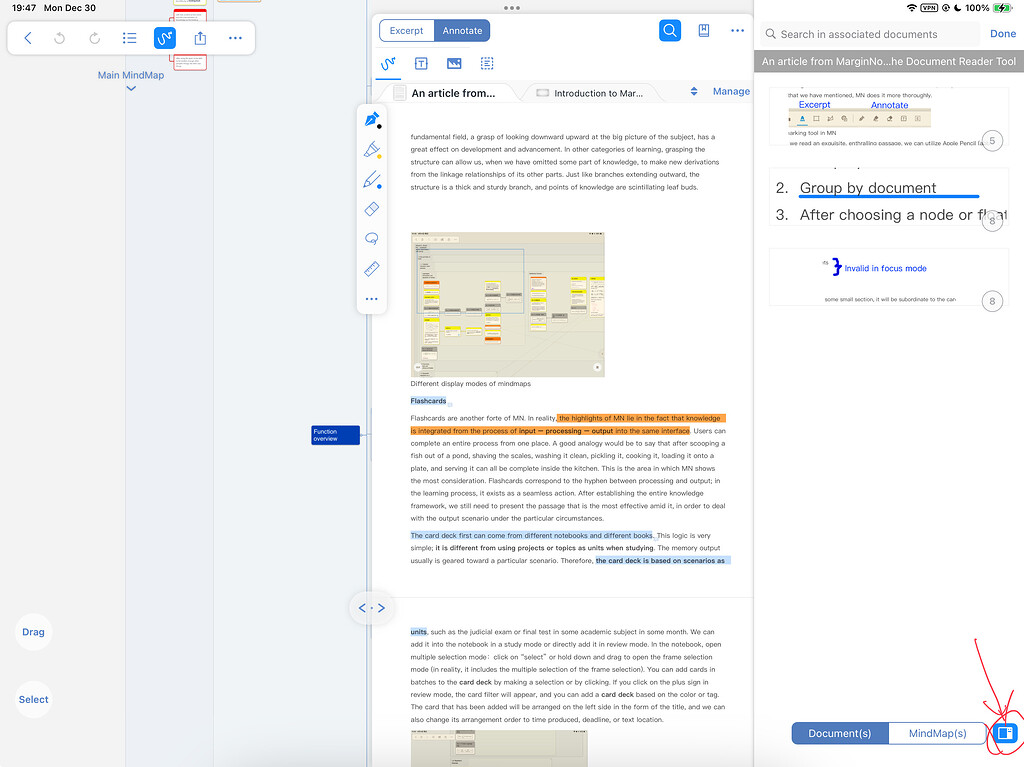Activate the lasso selection tool
Viewport: 1024px width, 767px height.
(x=372, y=240)
